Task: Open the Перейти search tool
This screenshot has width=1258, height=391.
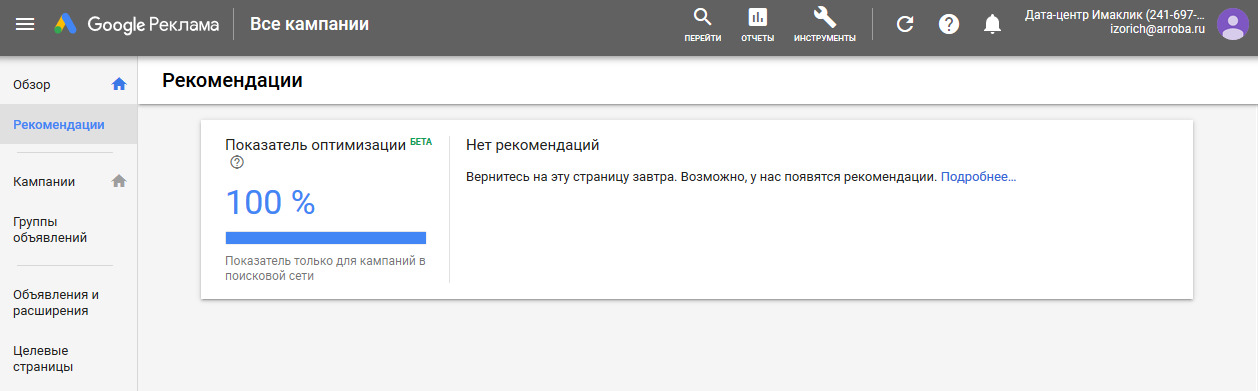Action: [x=703, y=25]
